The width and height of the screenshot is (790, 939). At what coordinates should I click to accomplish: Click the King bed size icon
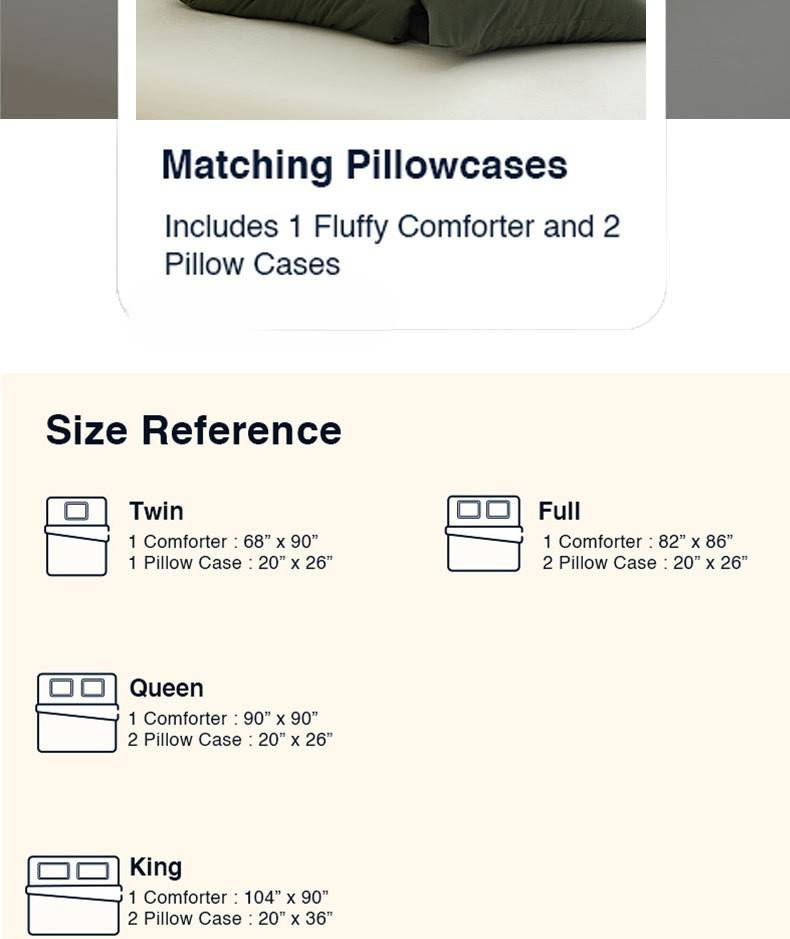pos(73,894)
